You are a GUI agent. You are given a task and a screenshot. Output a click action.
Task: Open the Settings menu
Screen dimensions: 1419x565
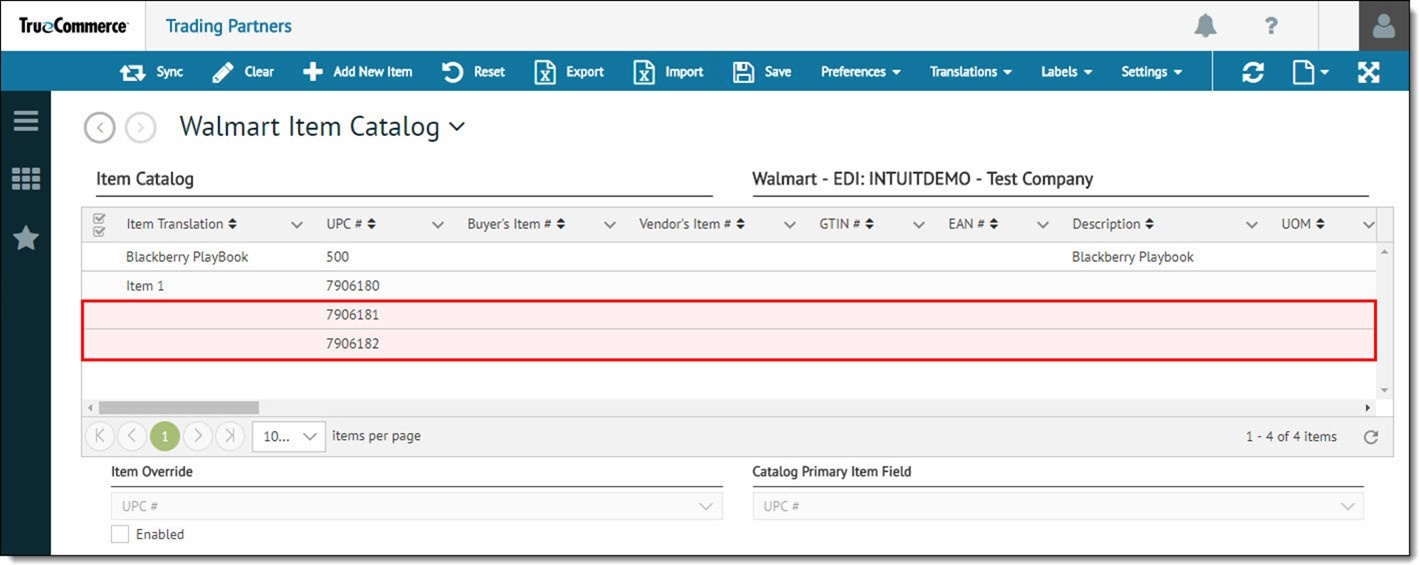tap(1152, 72)
